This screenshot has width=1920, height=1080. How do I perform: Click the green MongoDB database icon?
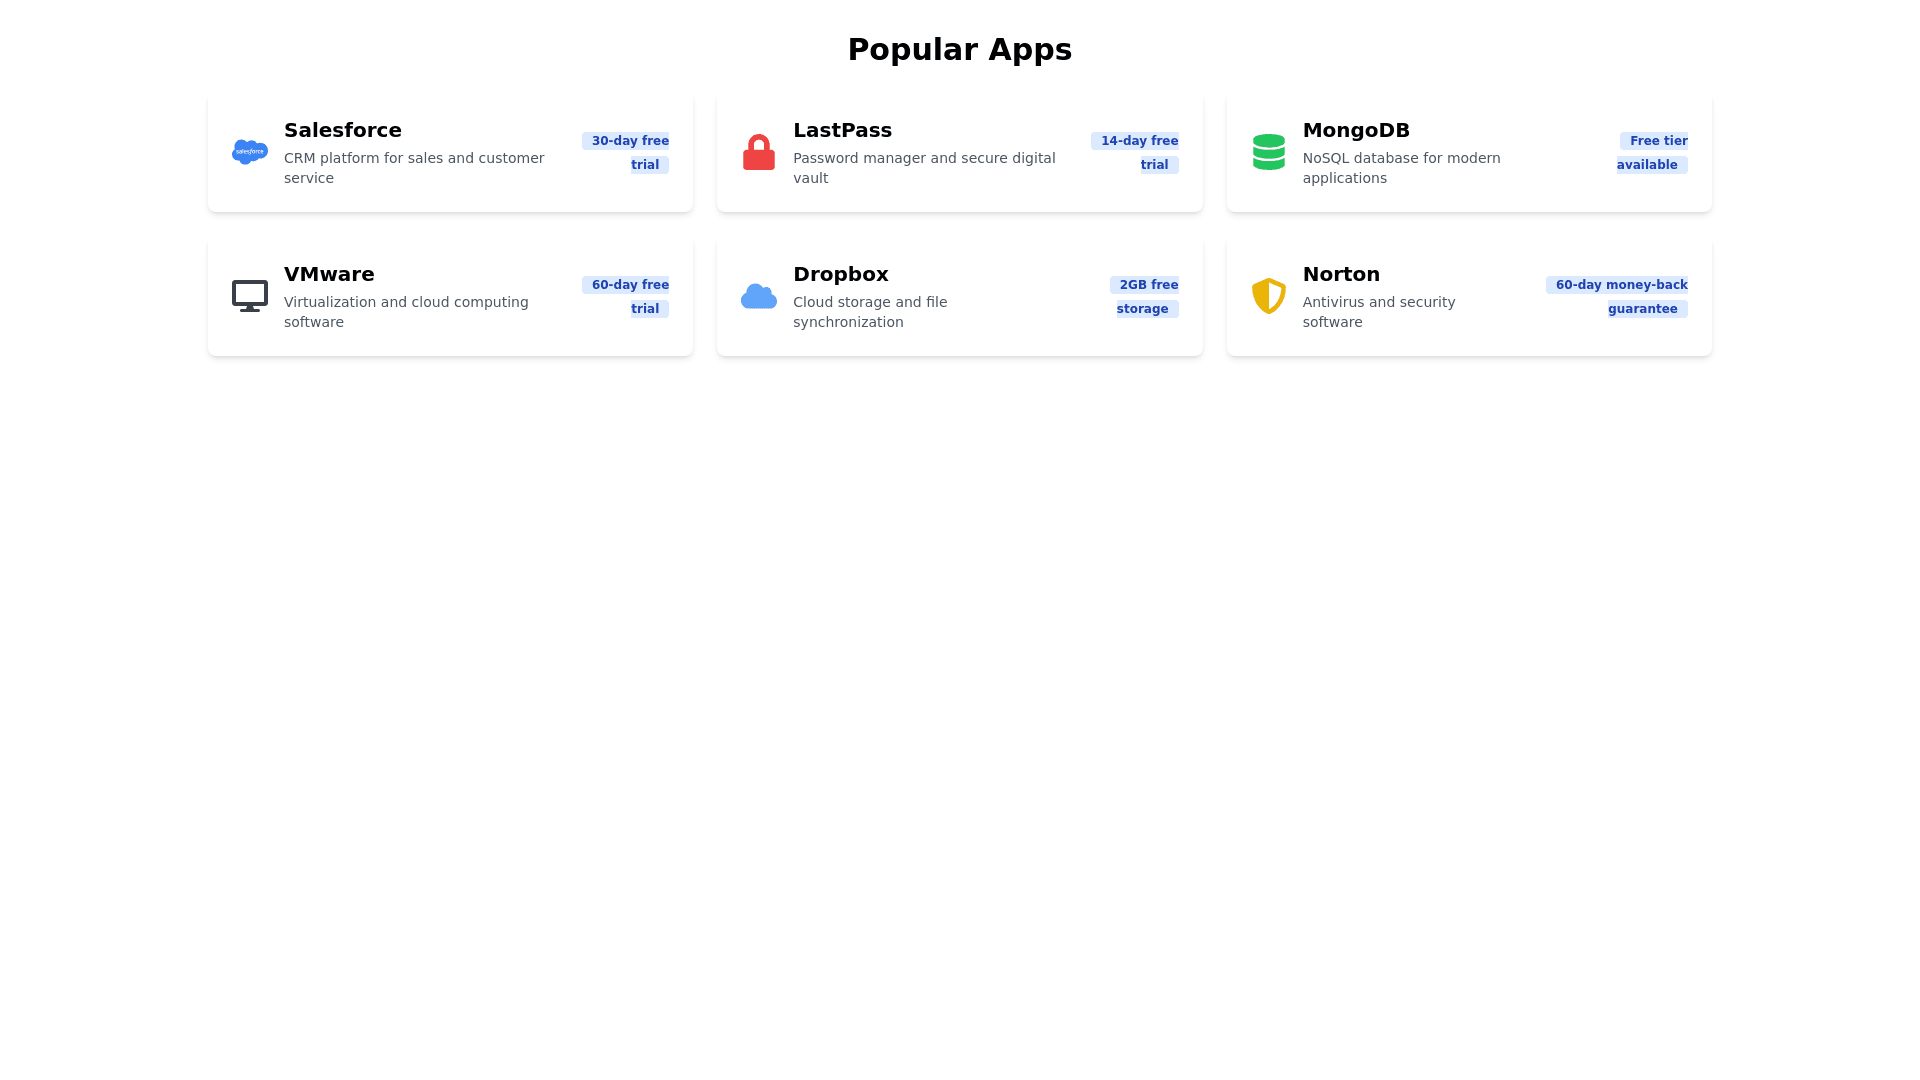coord(1268,152)
